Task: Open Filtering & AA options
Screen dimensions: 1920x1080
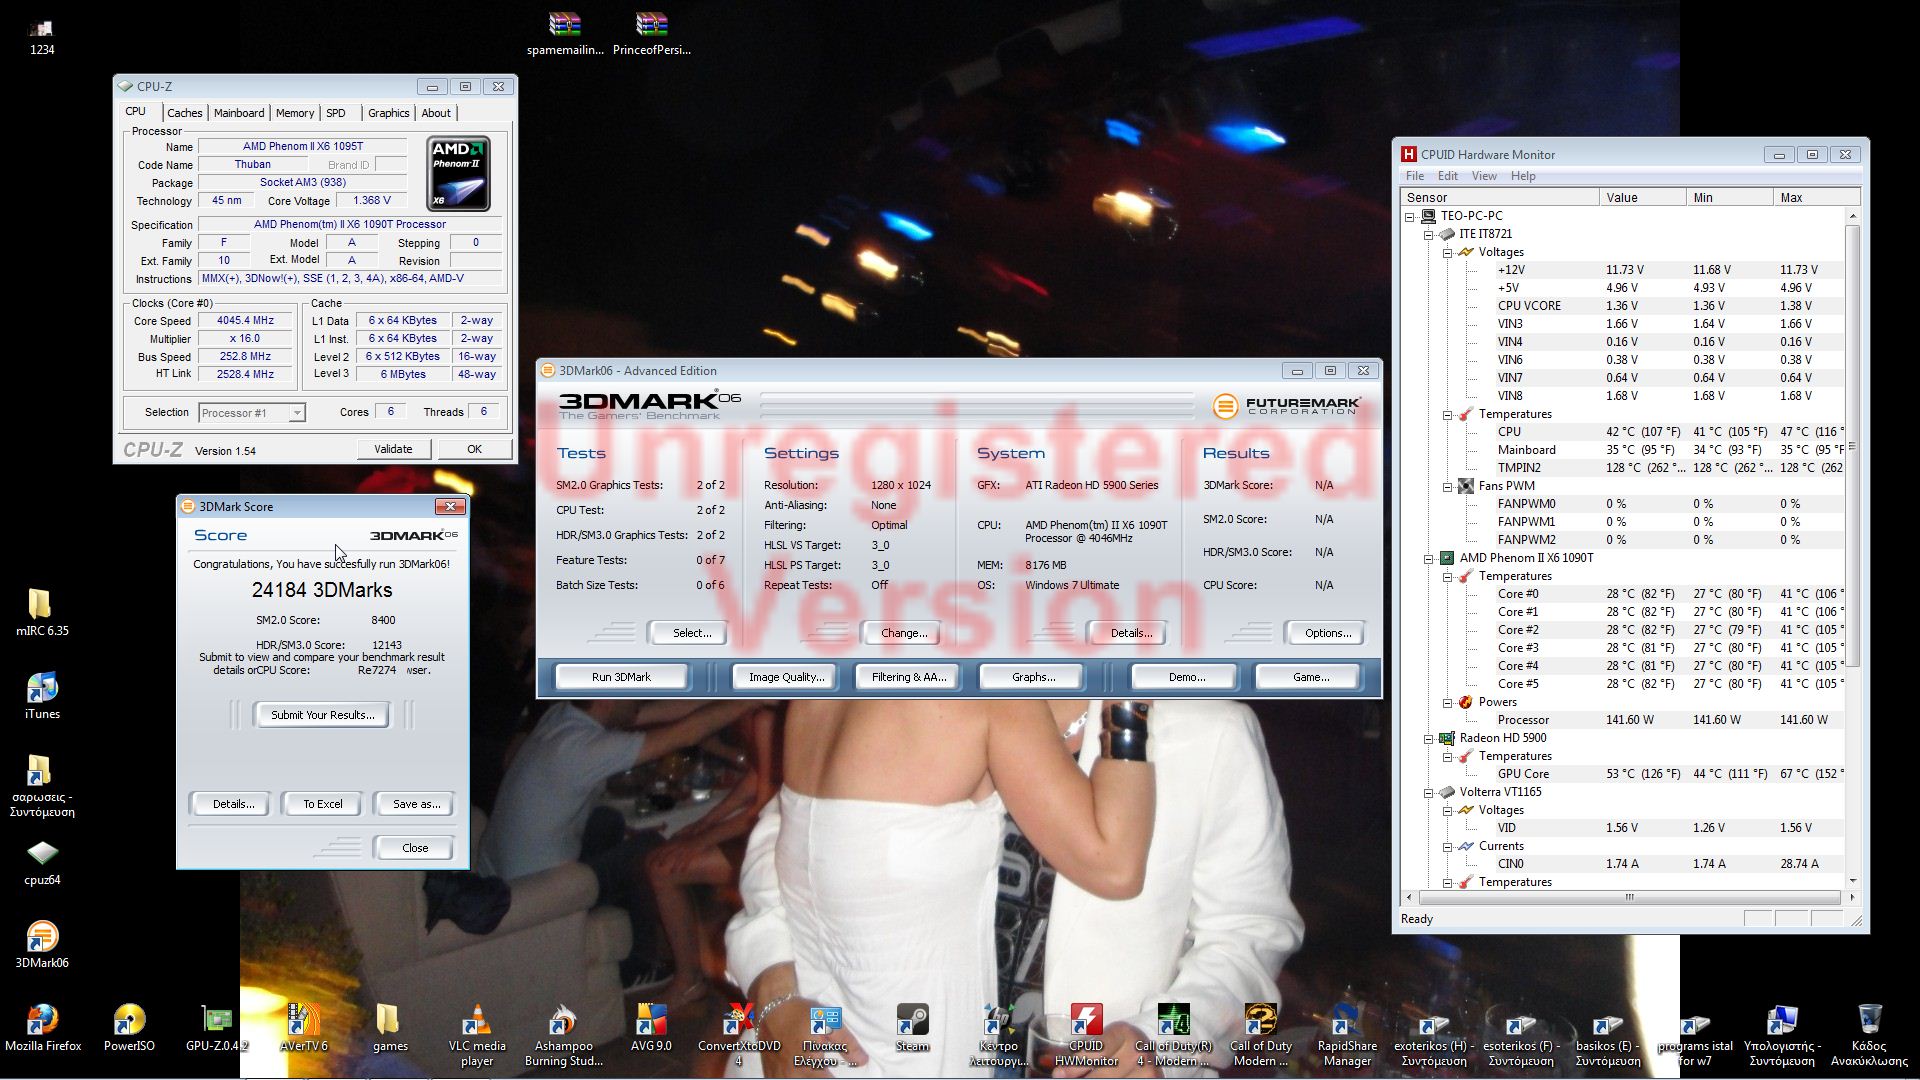Action: [x=908, y=677]
